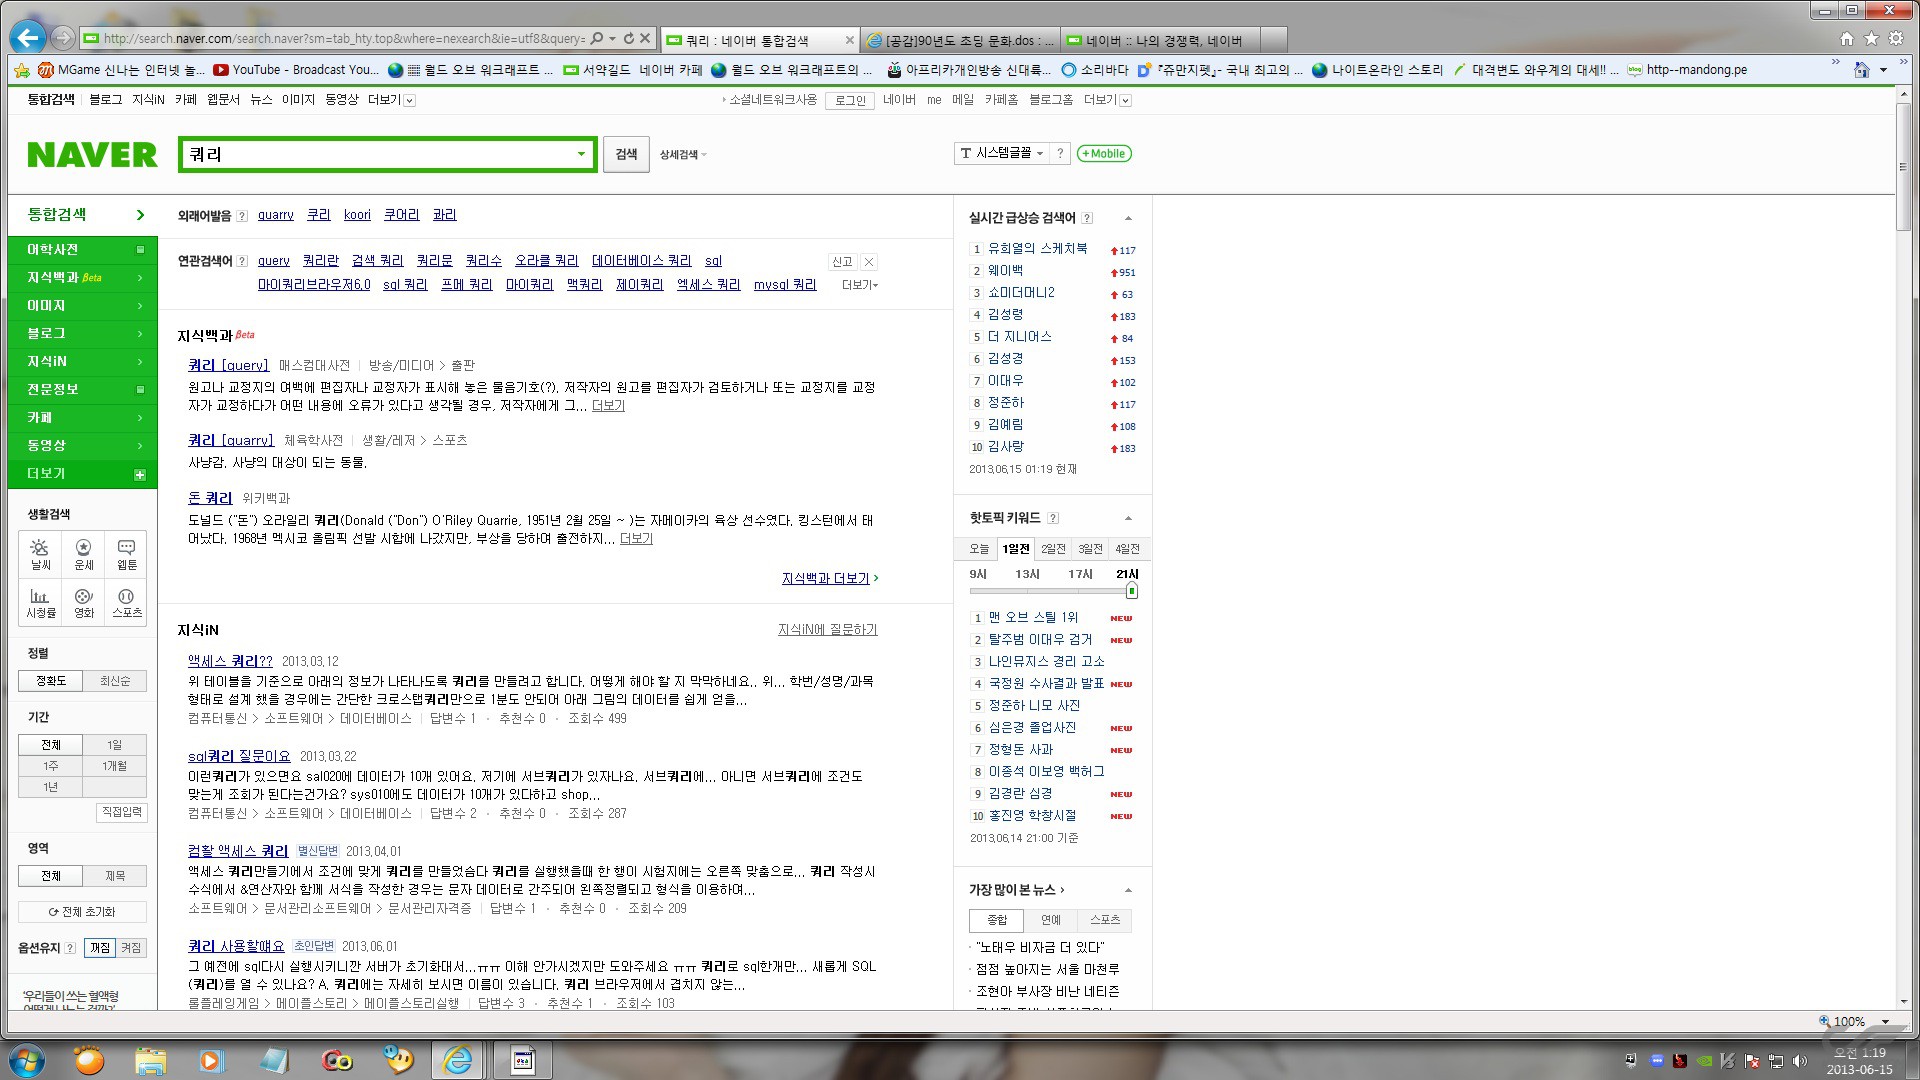This screenshot has width=1920, height=1080.
Task: Select 1주 period filter
Action: [51, 766]
